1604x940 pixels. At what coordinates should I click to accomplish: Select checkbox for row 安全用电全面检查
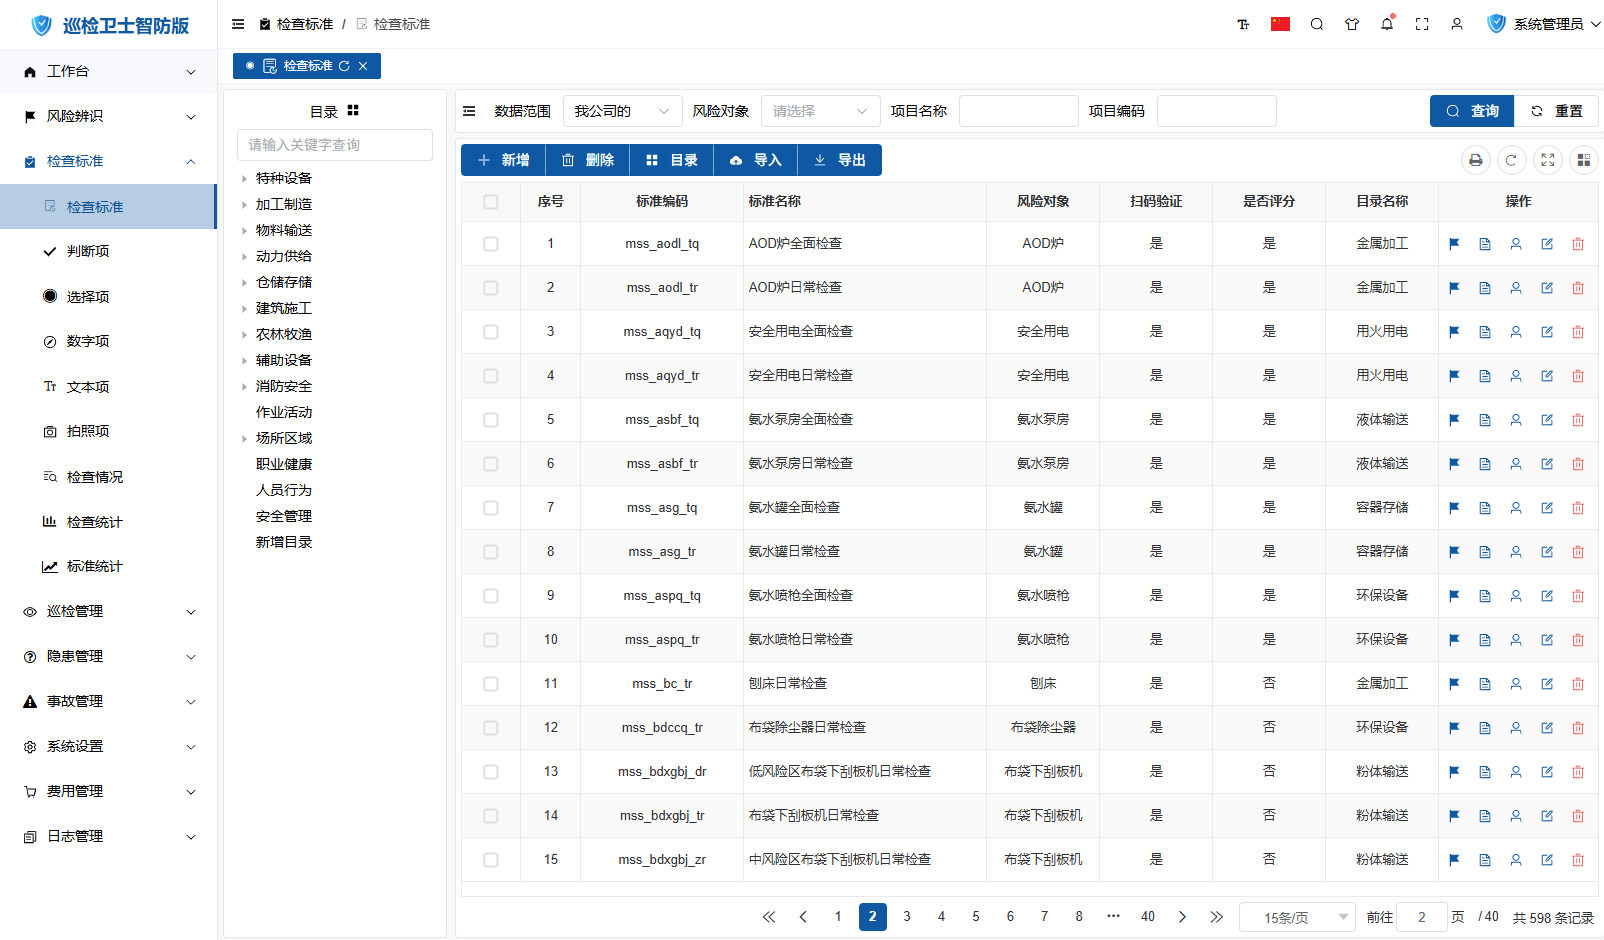tap(490, 332)
